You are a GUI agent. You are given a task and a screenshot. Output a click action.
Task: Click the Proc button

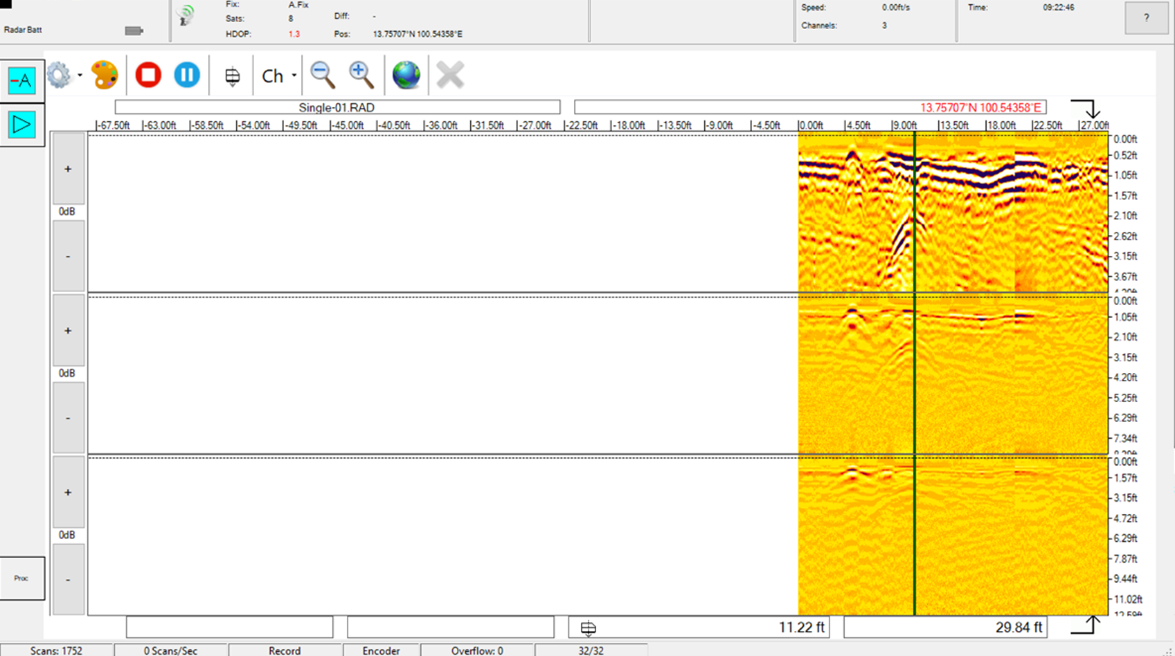[22, 578]
